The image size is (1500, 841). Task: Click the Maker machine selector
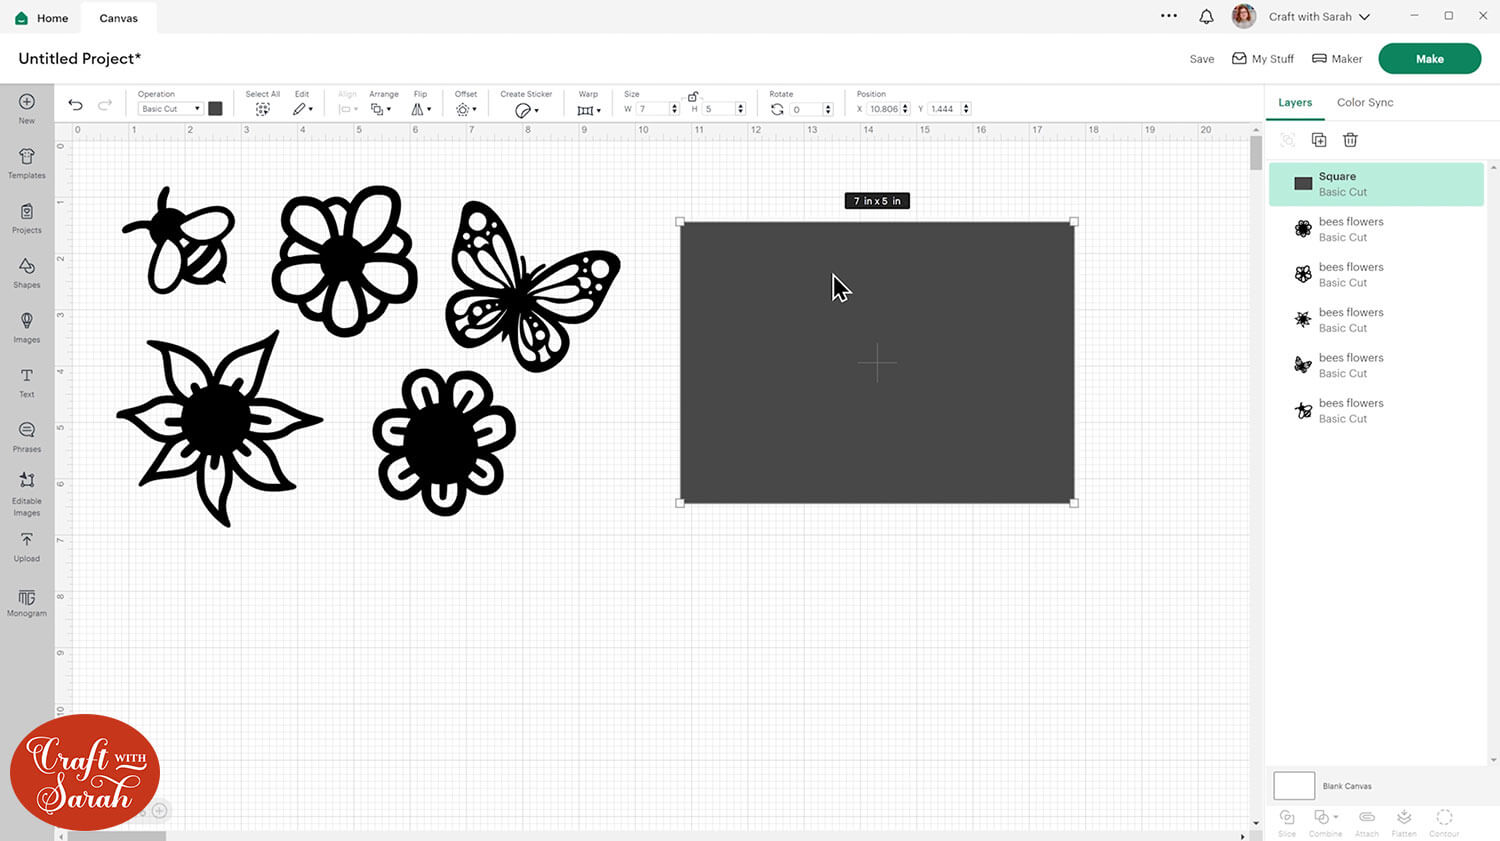point(1337,59)
